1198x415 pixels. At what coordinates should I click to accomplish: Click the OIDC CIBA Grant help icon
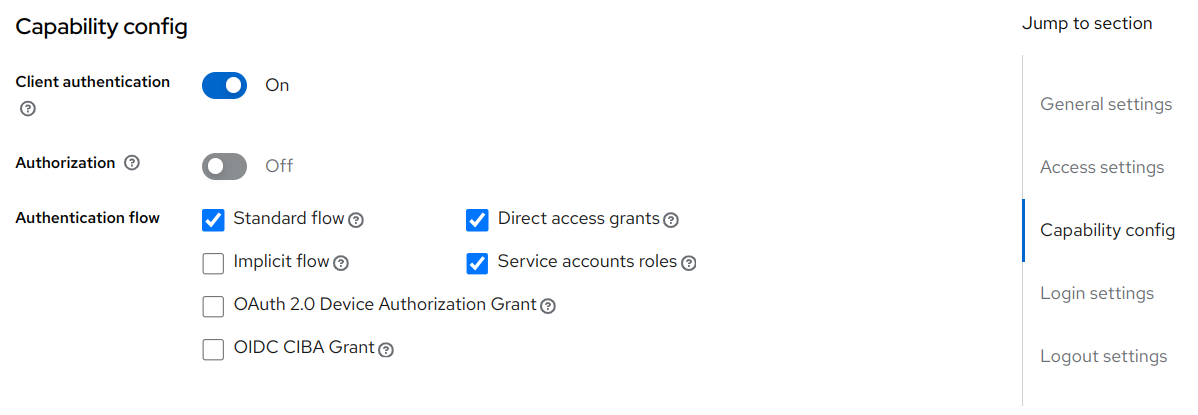tap(386, 350)
